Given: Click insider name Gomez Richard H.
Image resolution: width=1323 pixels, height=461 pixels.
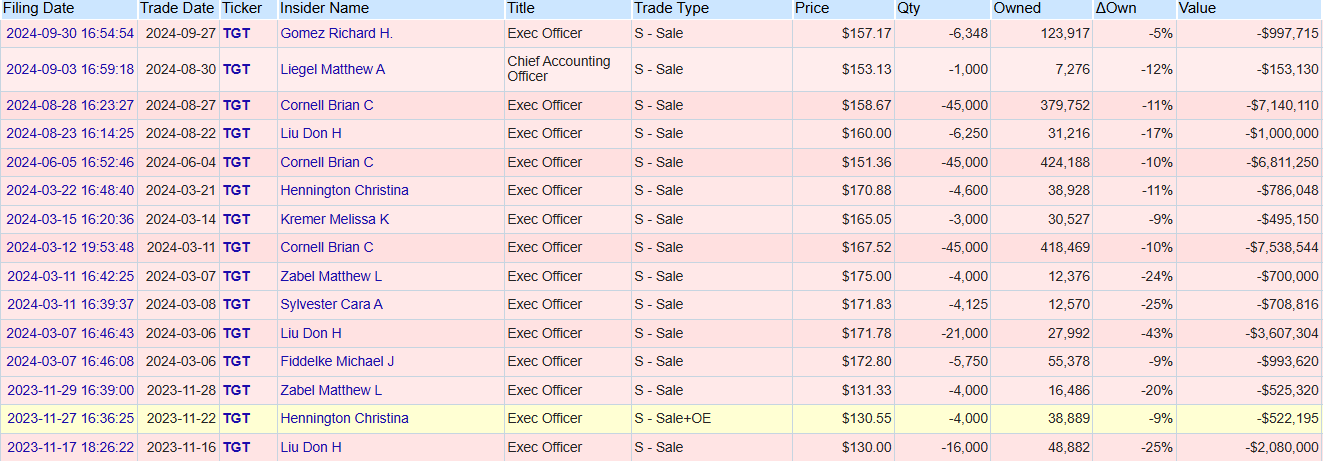Looking at the screenshot, I should tap(336, 33).
